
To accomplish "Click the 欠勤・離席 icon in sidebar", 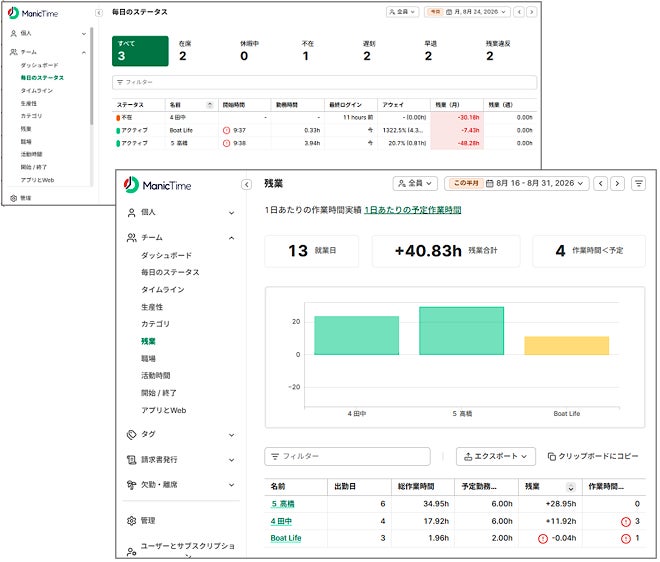I will pyautogui.click(x=131, y=485).
